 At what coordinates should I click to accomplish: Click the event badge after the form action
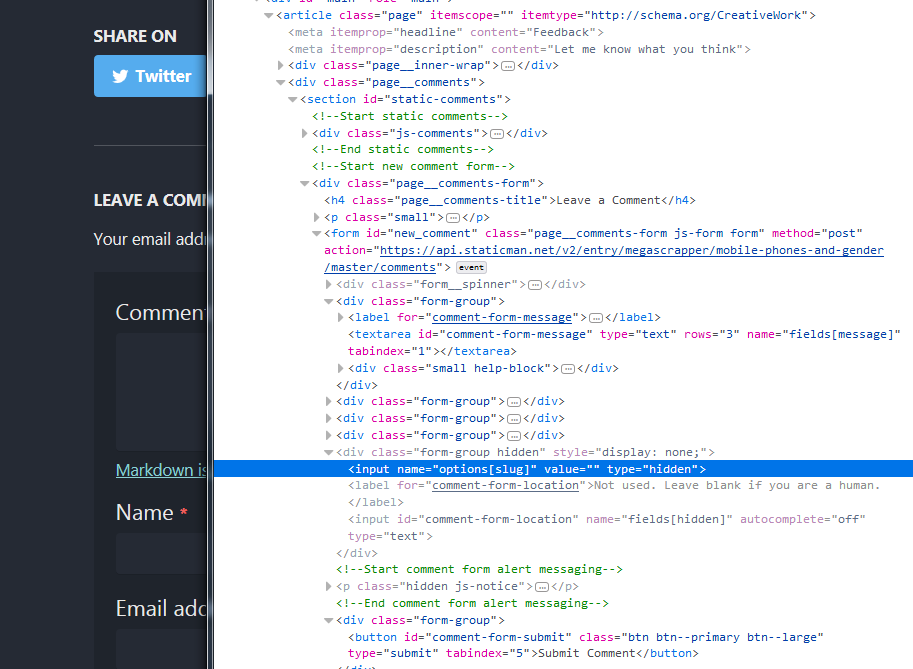coord(470,267)
